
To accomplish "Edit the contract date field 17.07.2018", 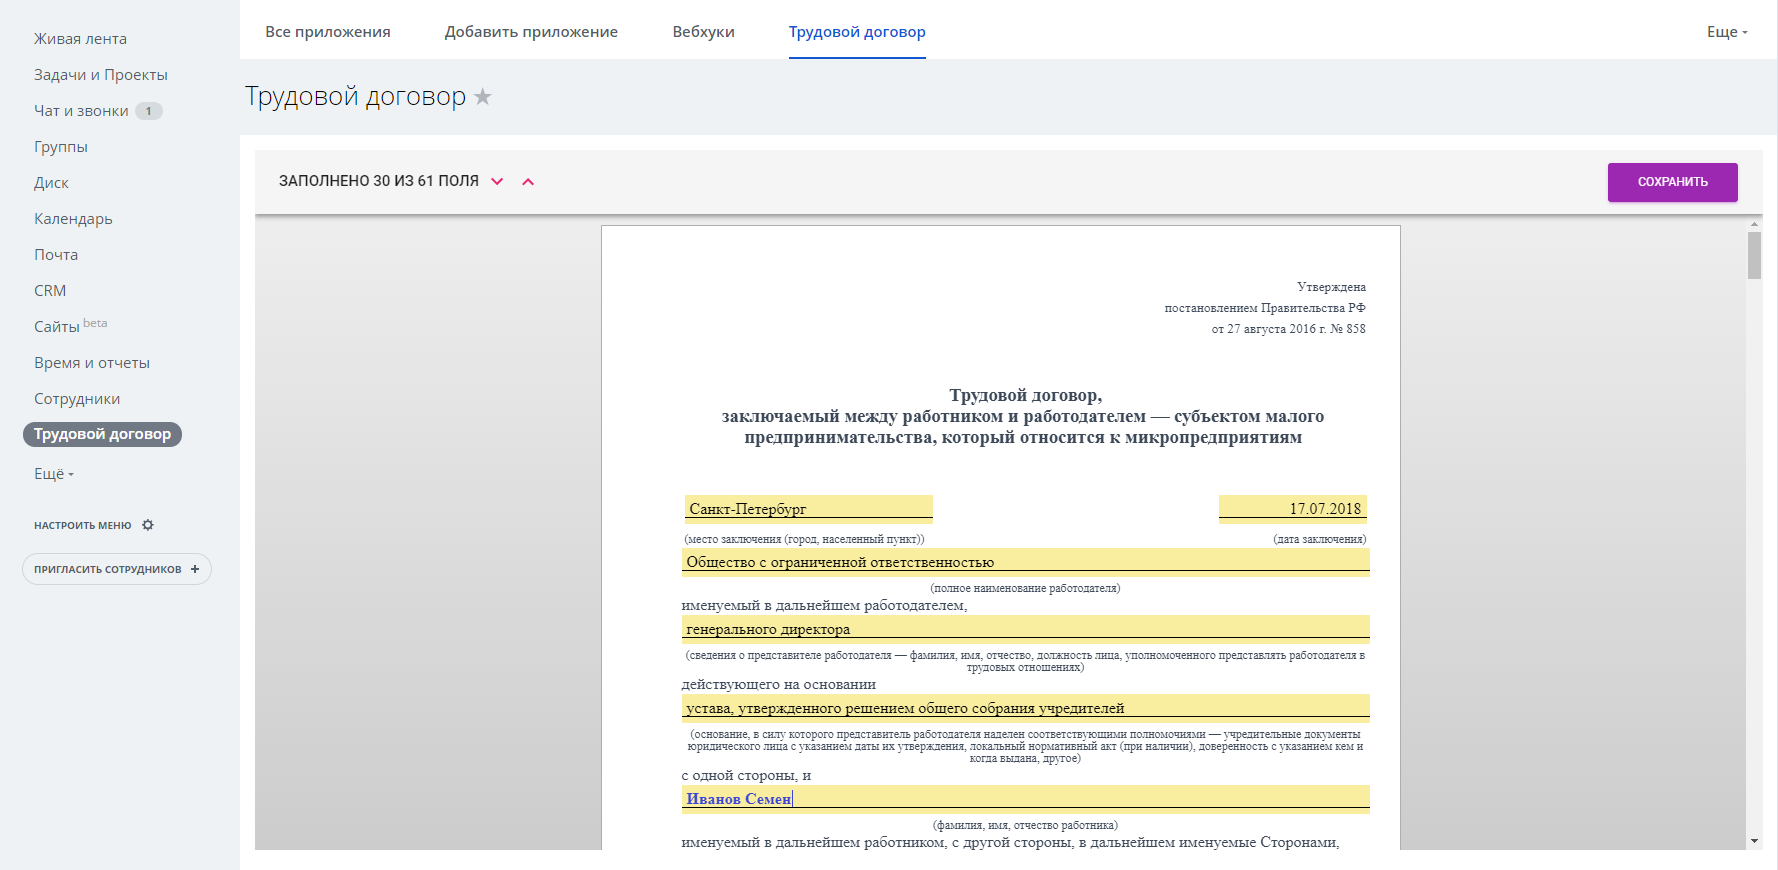I will coord(1292,509).
